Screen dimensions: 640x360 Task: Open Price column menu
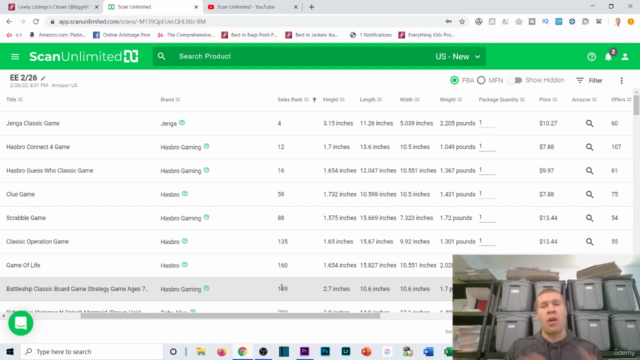point(555,100)
